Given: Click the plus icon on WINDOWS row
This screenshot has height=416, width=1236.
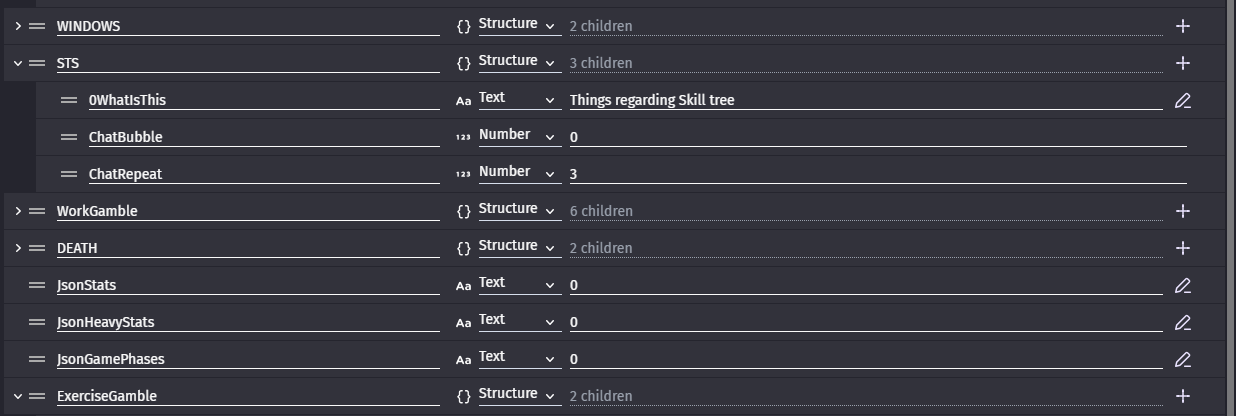Looking at the screenshot, I should click(1183, 26).
